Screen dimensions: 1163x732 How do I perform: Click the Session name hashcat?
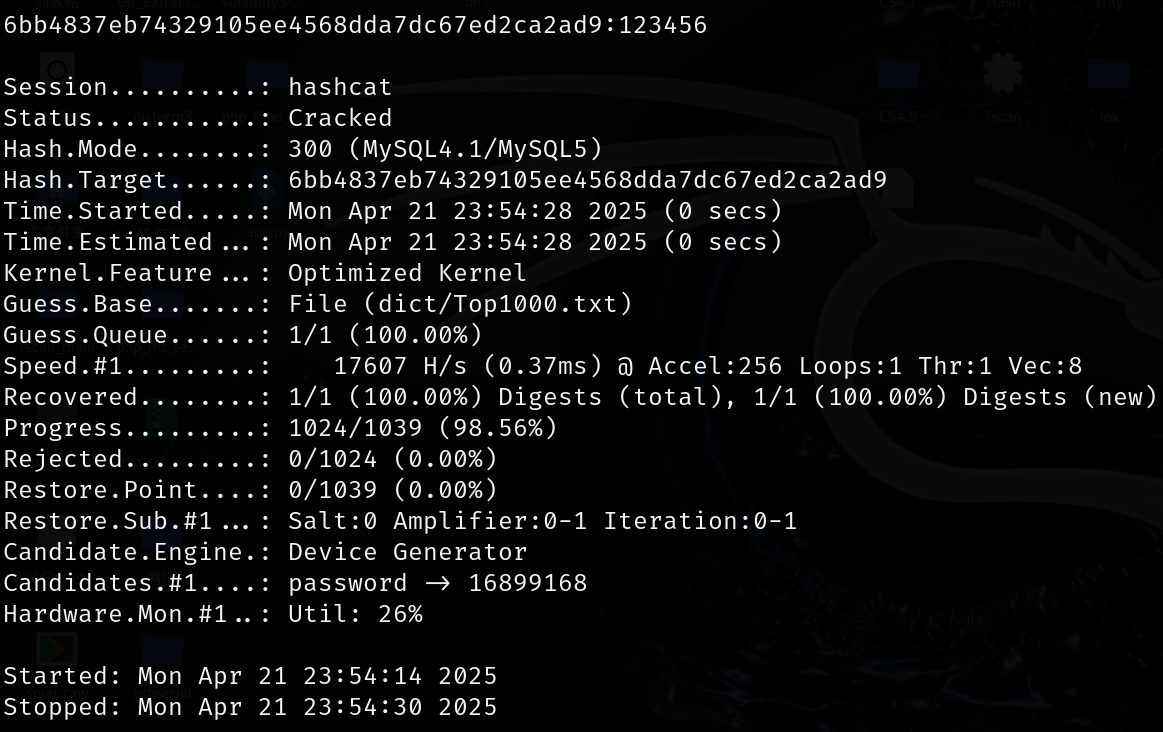(340, 87)
